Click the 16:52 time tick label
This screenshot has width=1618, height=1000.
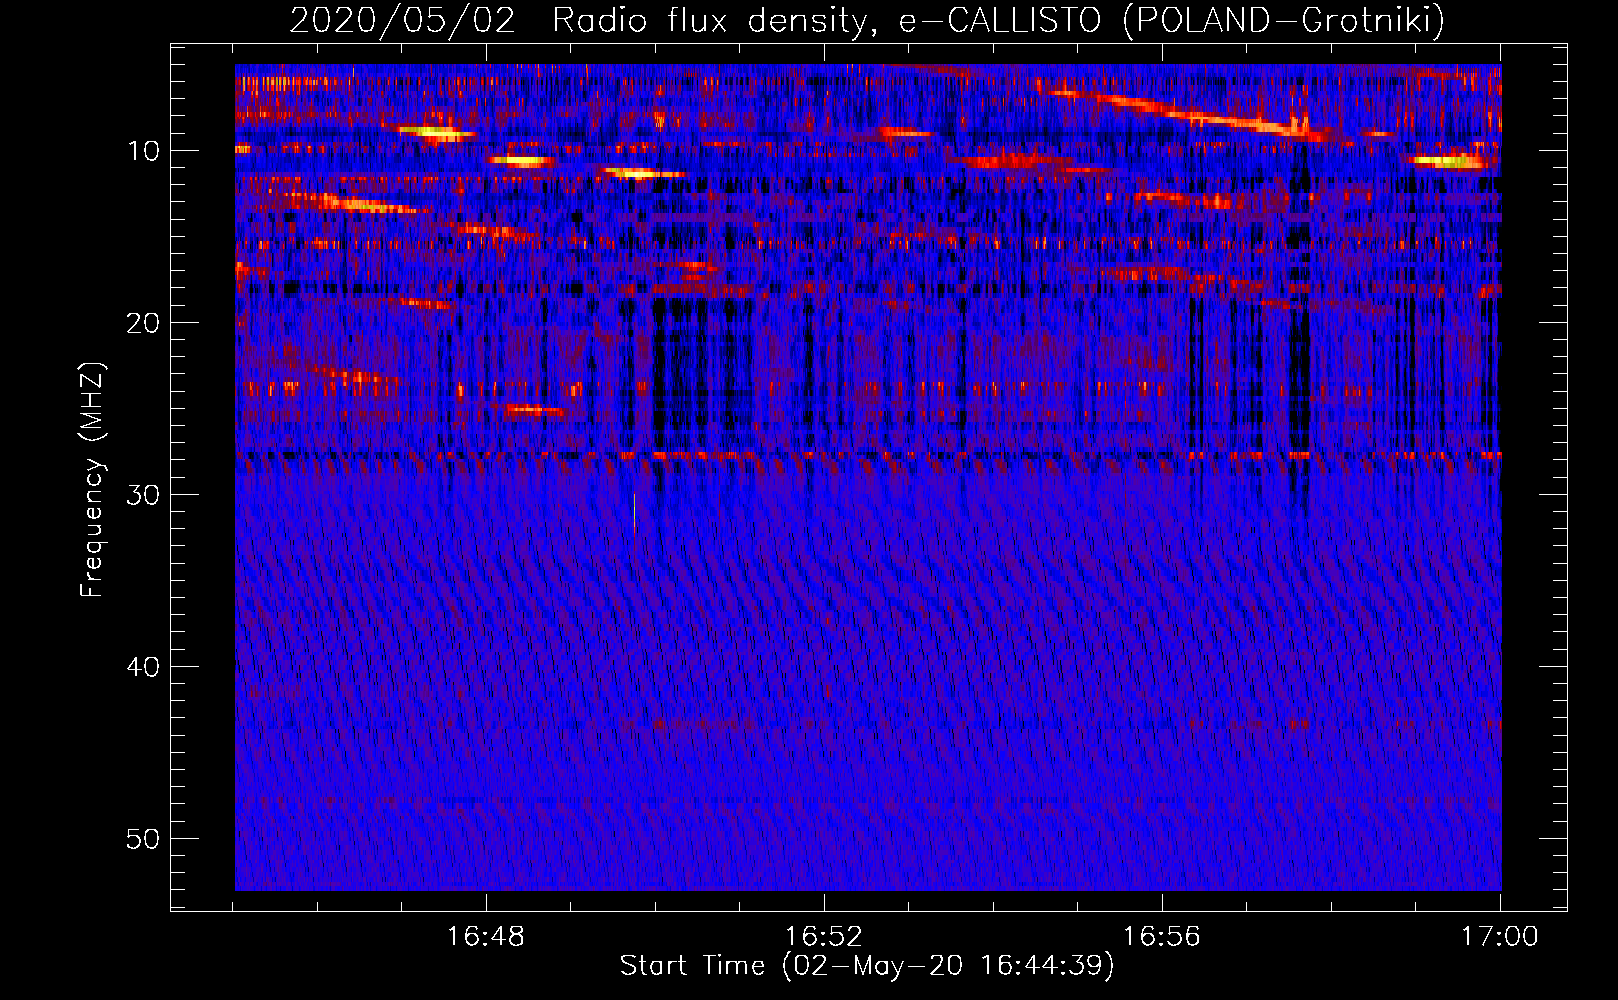coord(823,937)
